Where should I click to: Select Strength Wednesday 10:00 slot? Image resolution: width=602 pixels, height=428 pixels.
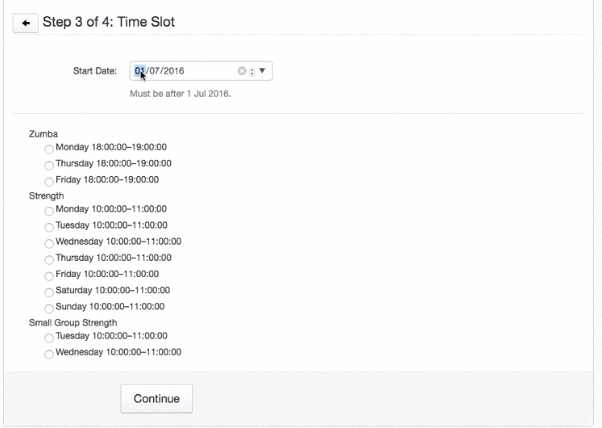(x=49, y=242)
